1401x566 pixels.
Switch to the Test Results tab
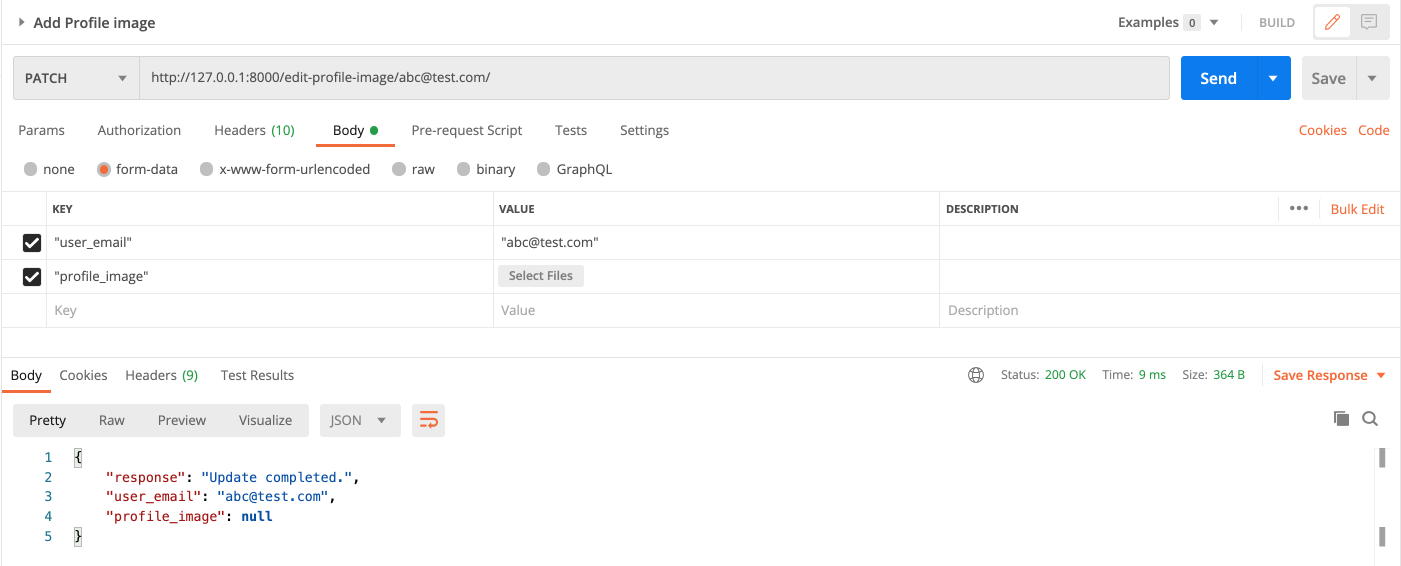click(257, 375)
